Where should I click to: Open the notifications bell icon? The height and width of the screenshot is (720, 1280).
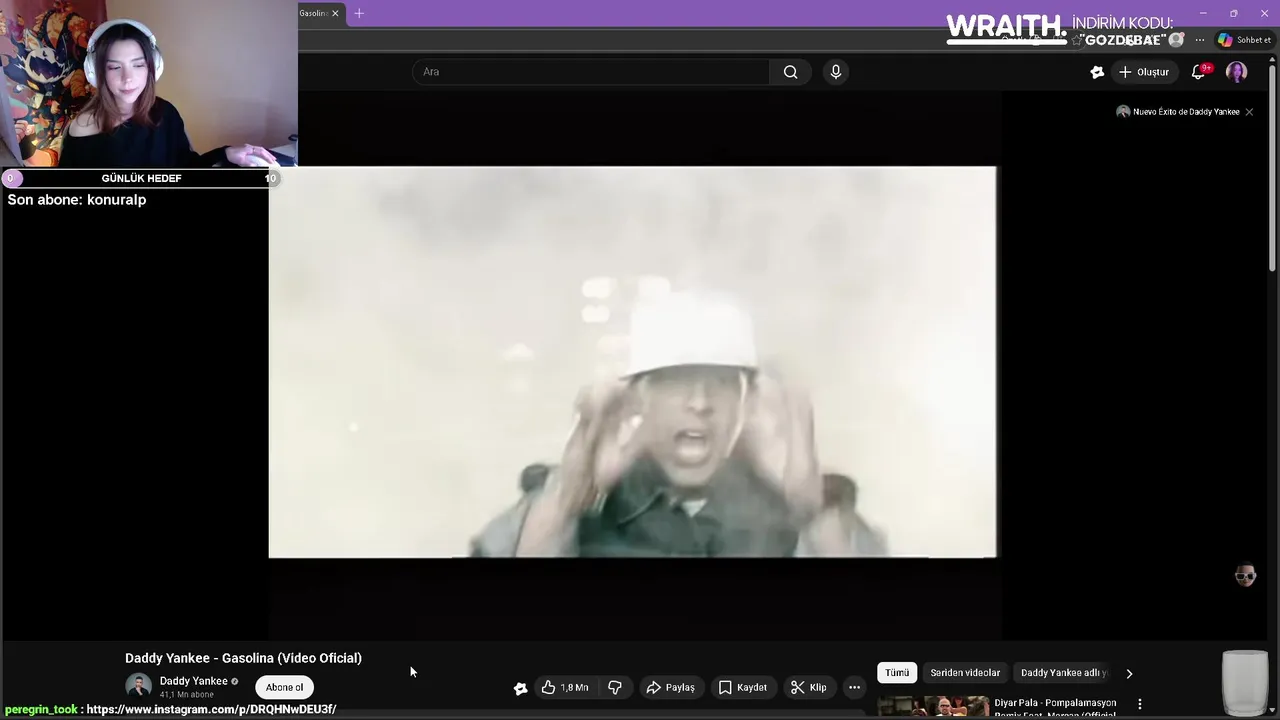click(x=1199, y=72)
